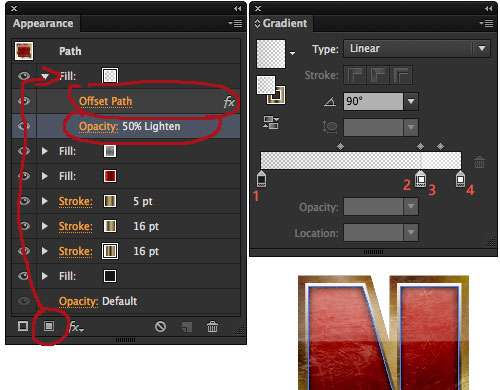500x390 pixels.
Task: Open the gradient Type dropdown
Action: pos(417,49)
